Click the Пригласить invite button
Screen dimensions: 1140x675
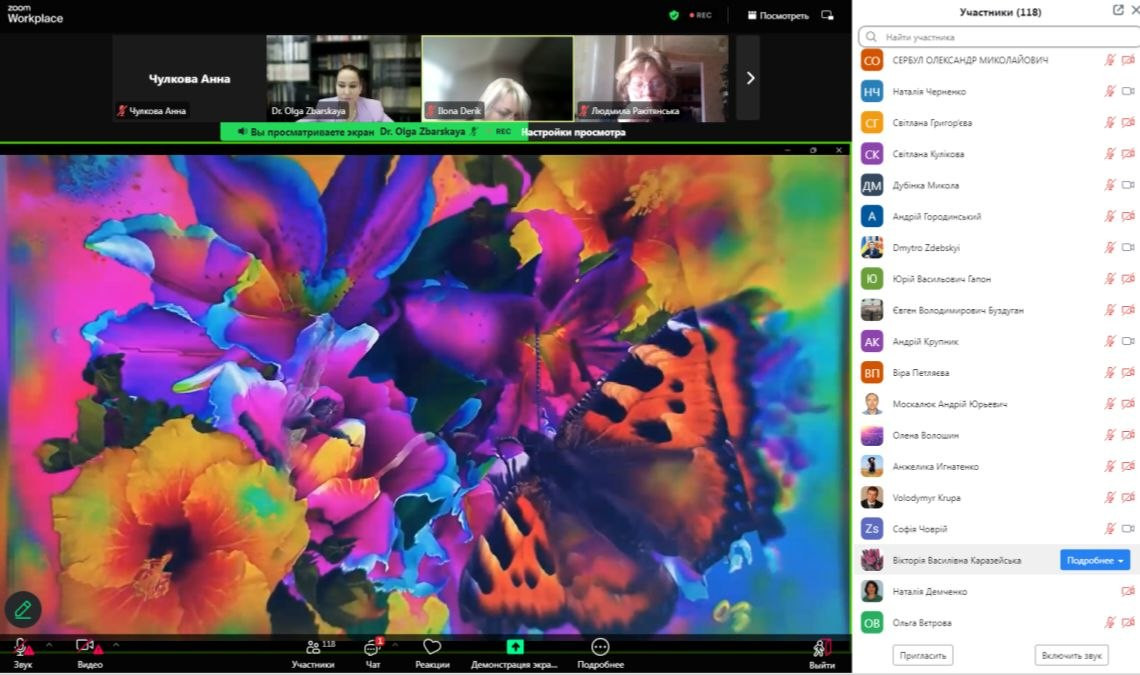coord(922,655)
